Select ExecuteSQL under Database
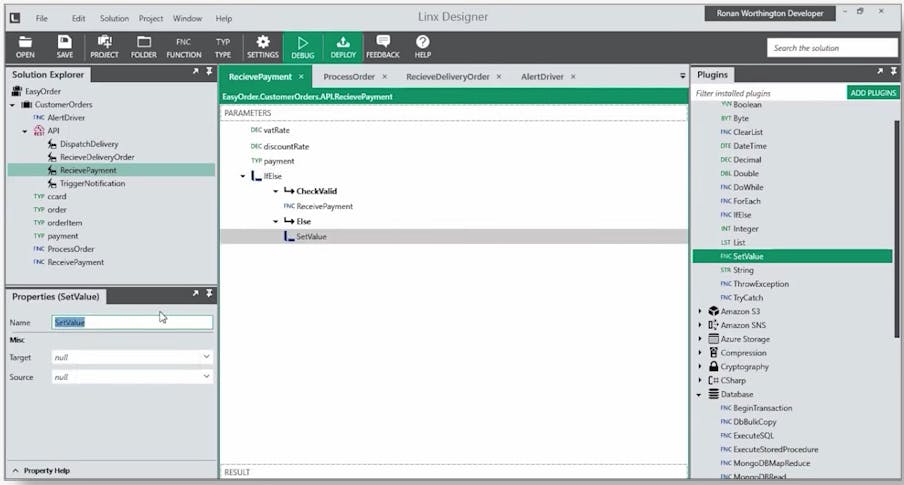Screen dimensions: 904x485 pyautogui.click(x=754, y=435)
